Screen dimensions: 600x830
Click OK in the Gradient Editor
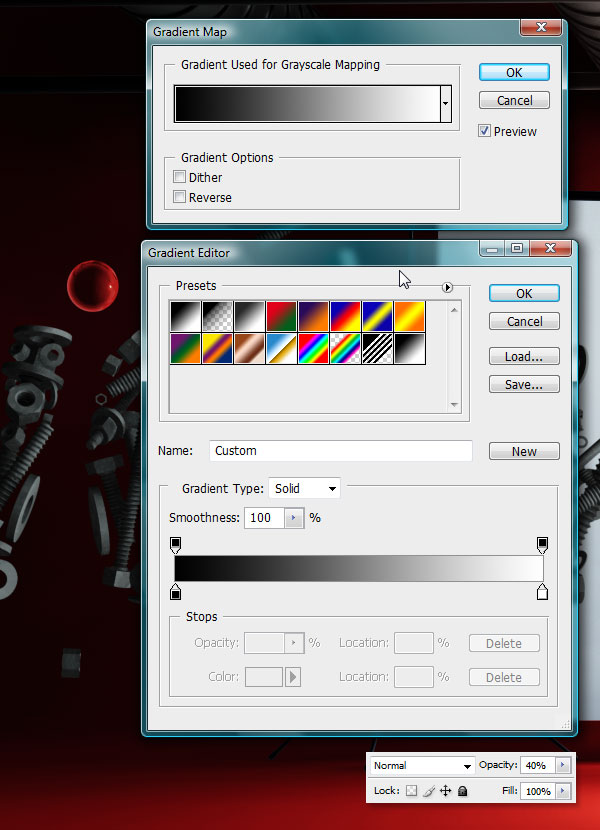tap(524, 294)
